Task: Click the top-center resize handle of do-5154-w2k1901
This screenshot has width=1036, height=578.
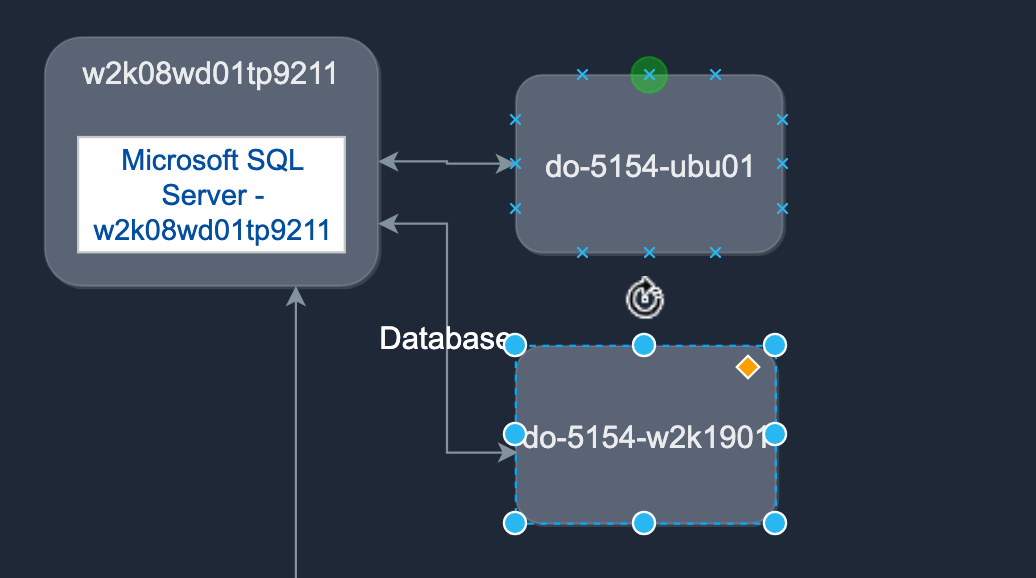Action: coord(644,344)
